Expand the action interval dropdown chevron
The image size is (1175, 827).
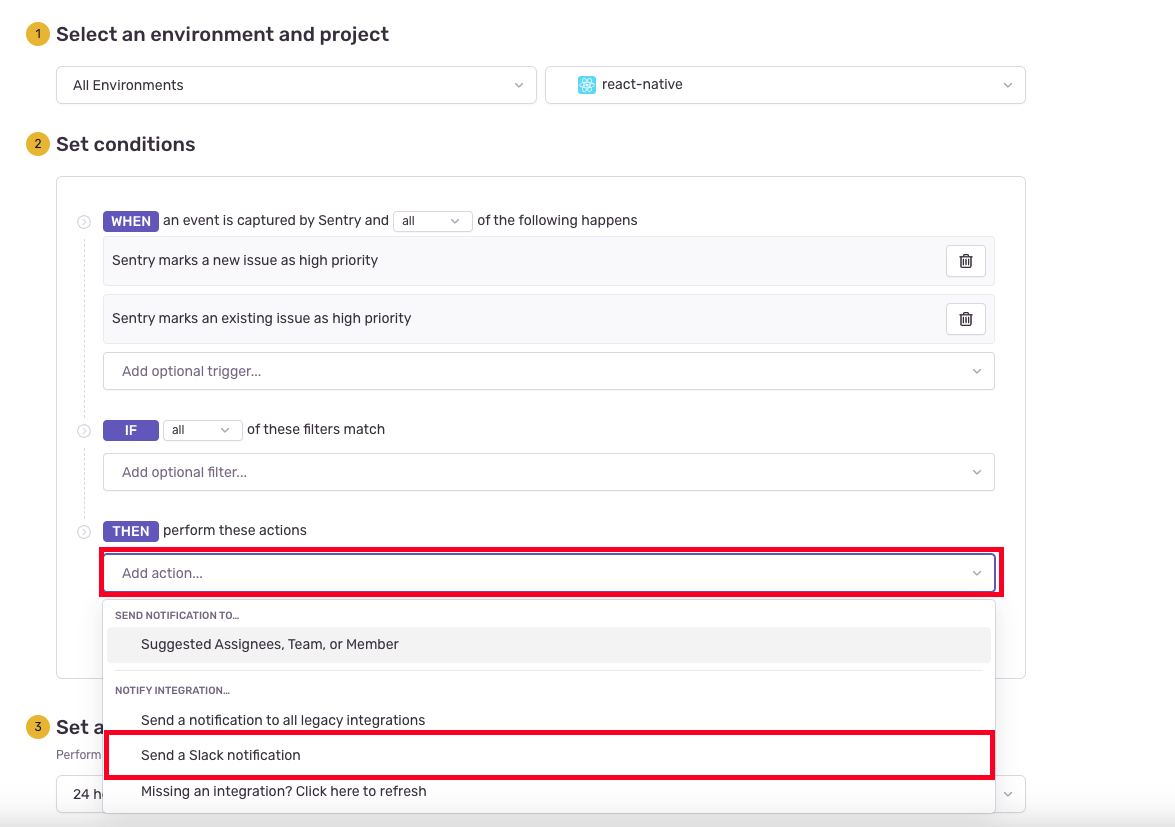1008,794
